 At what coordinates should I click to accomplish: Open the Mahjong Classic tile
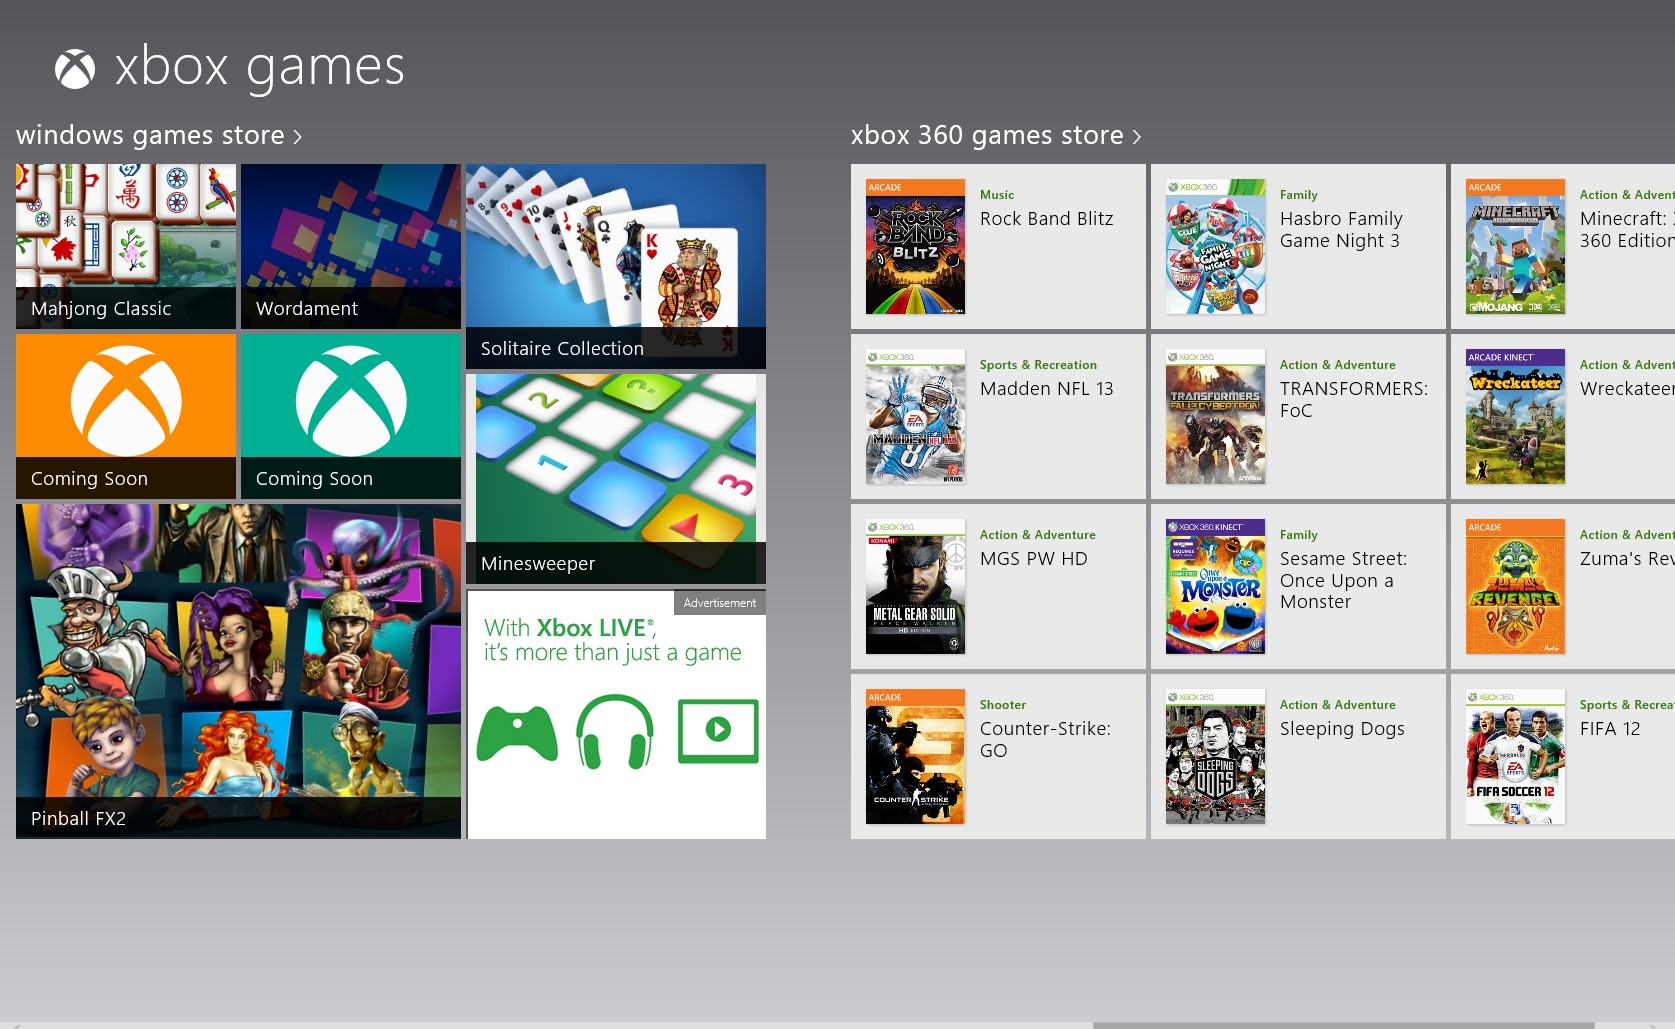[x=126, y=246]
